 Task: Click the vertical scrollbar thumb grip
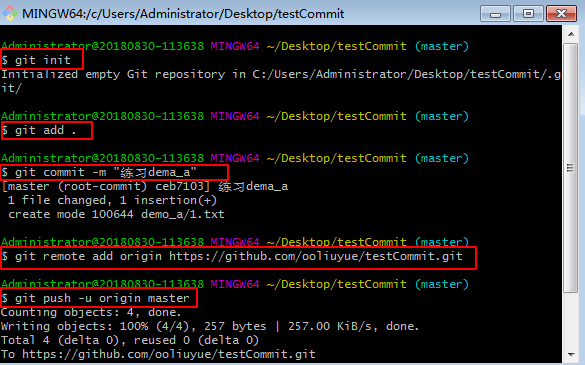click(570, 168)
